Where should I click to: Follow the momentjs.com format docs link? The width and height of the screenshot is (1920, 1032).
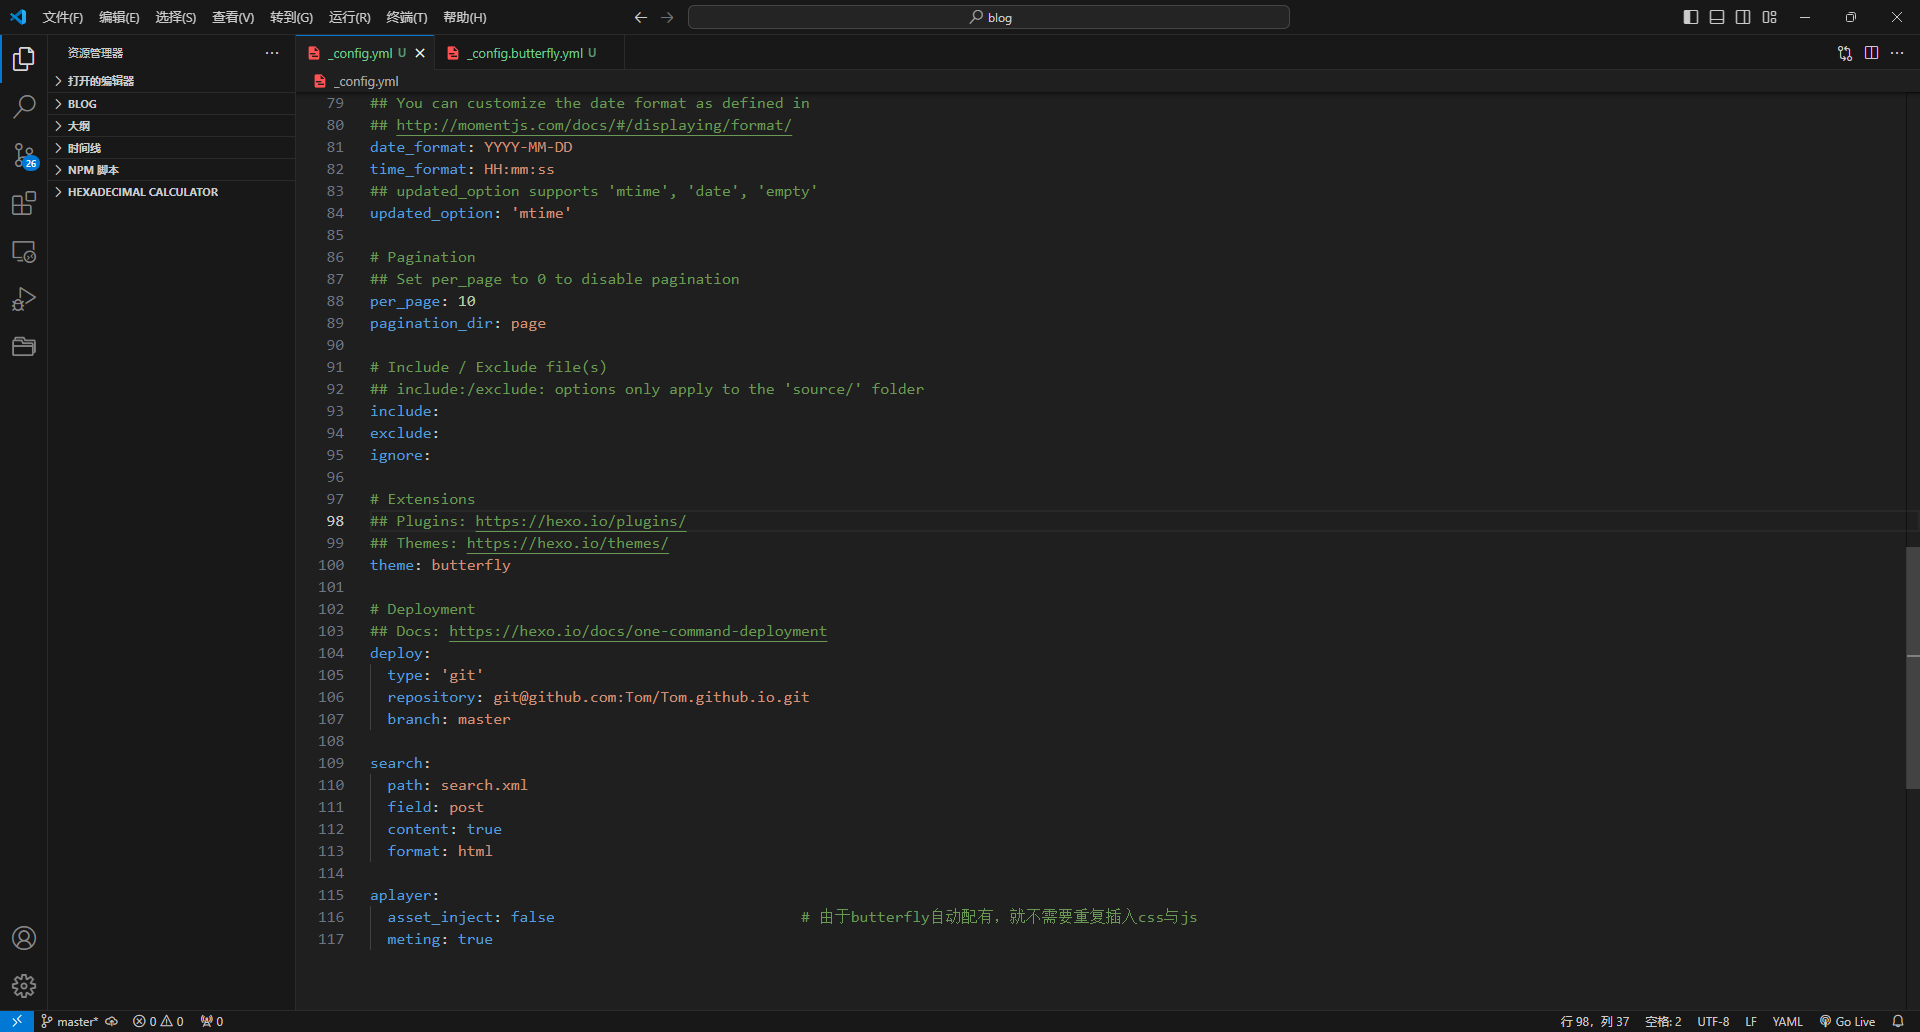click(594, 125)
